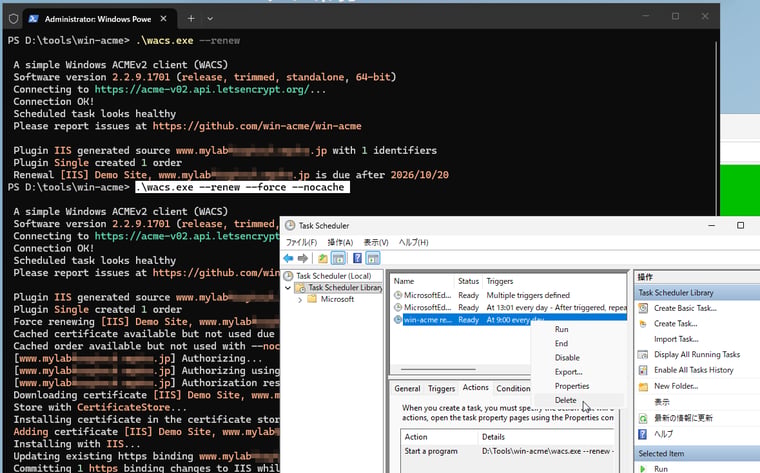Choose End in the context menu
760x473 pixels.
(561, 343)
